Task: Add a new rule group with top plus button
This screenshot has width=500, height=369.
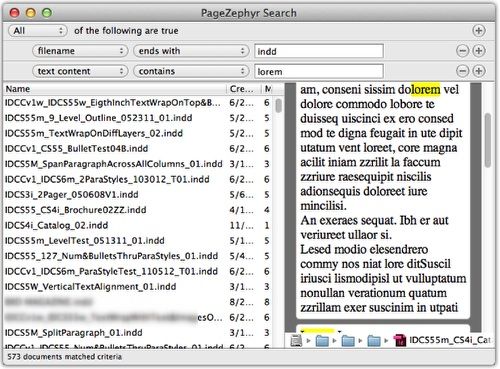Action: pos(479,31)
